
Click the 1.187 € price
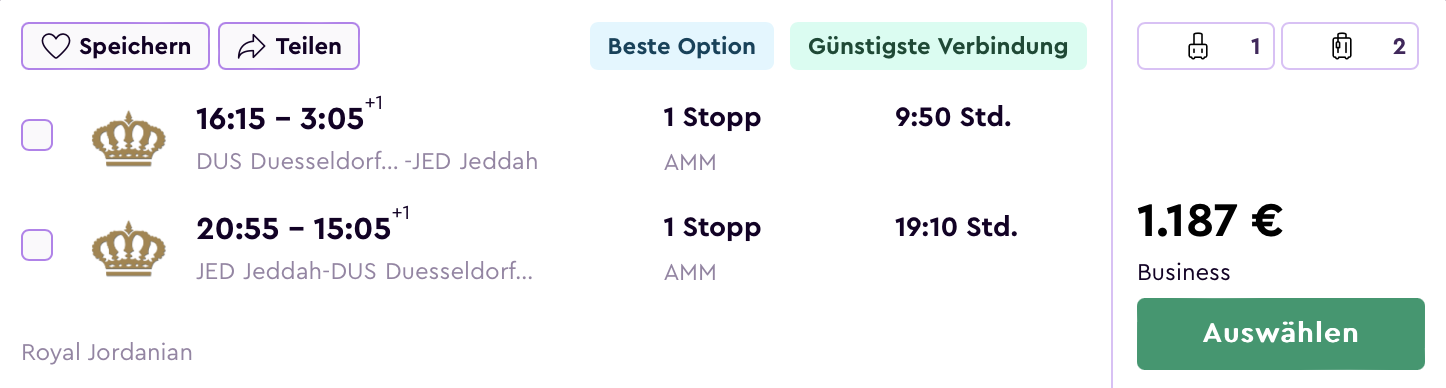pyautogui.click(x=1210, y=221)
